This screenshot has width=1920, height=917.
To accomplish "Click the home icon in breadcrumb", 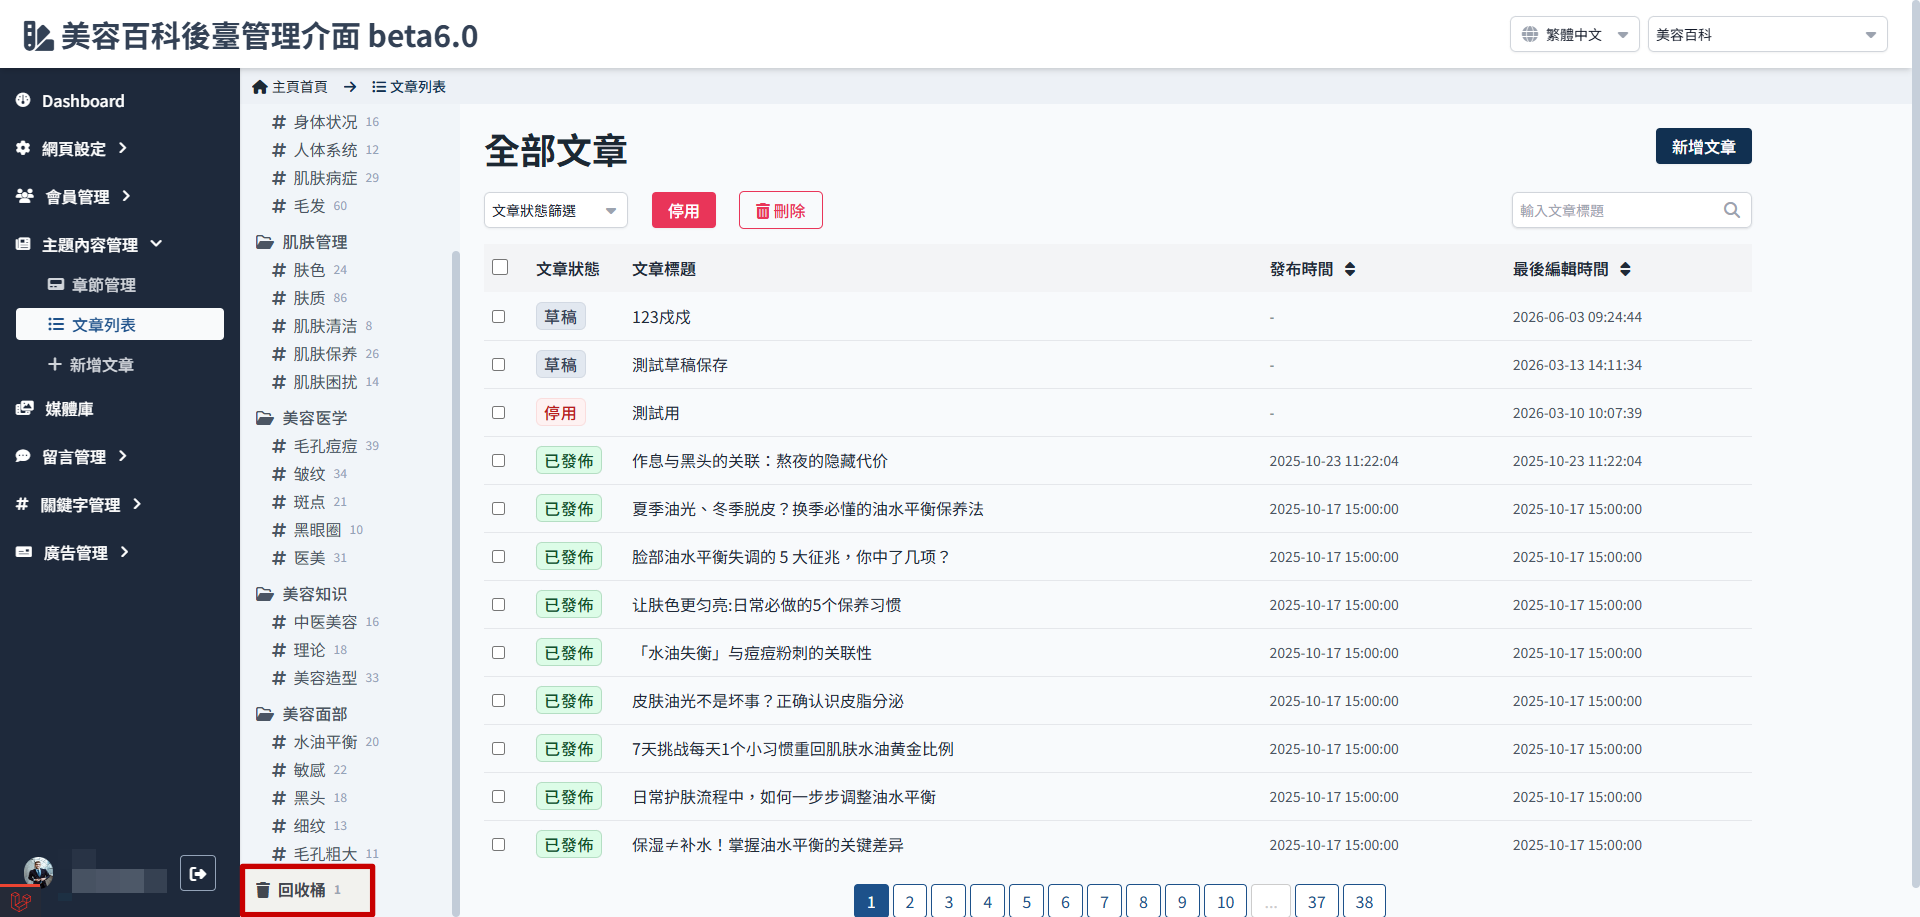I will pyautogui.click(x=260, y=87).
